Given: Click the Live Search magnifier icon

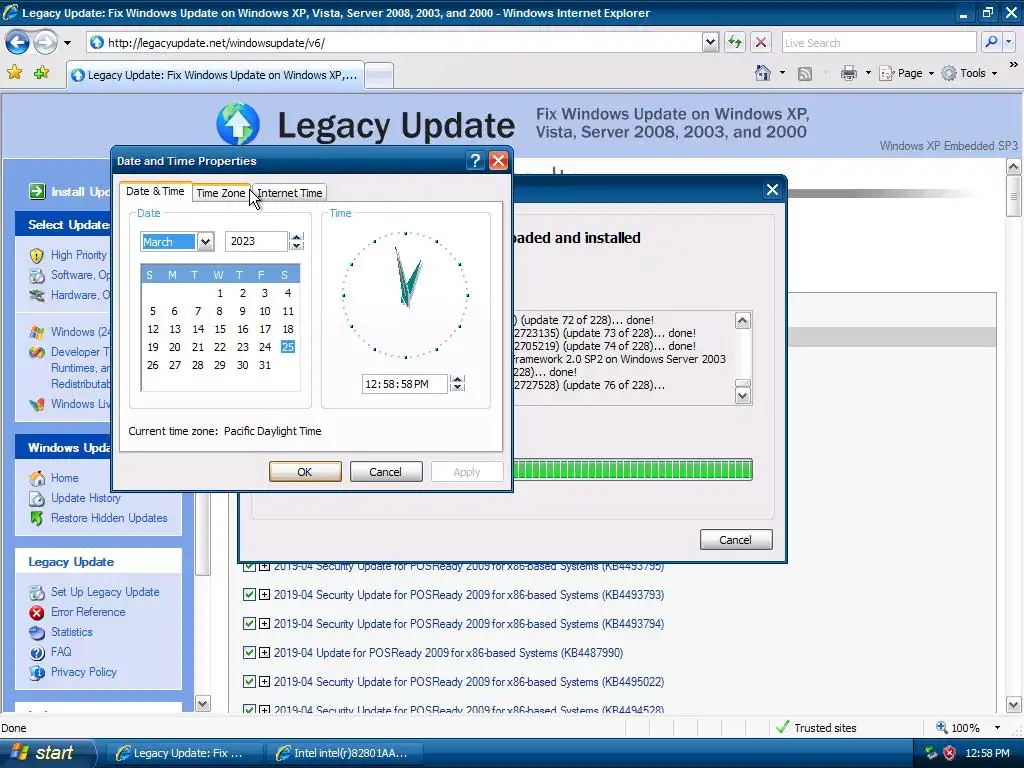Looking at the screenshot, I should [991, 42].
